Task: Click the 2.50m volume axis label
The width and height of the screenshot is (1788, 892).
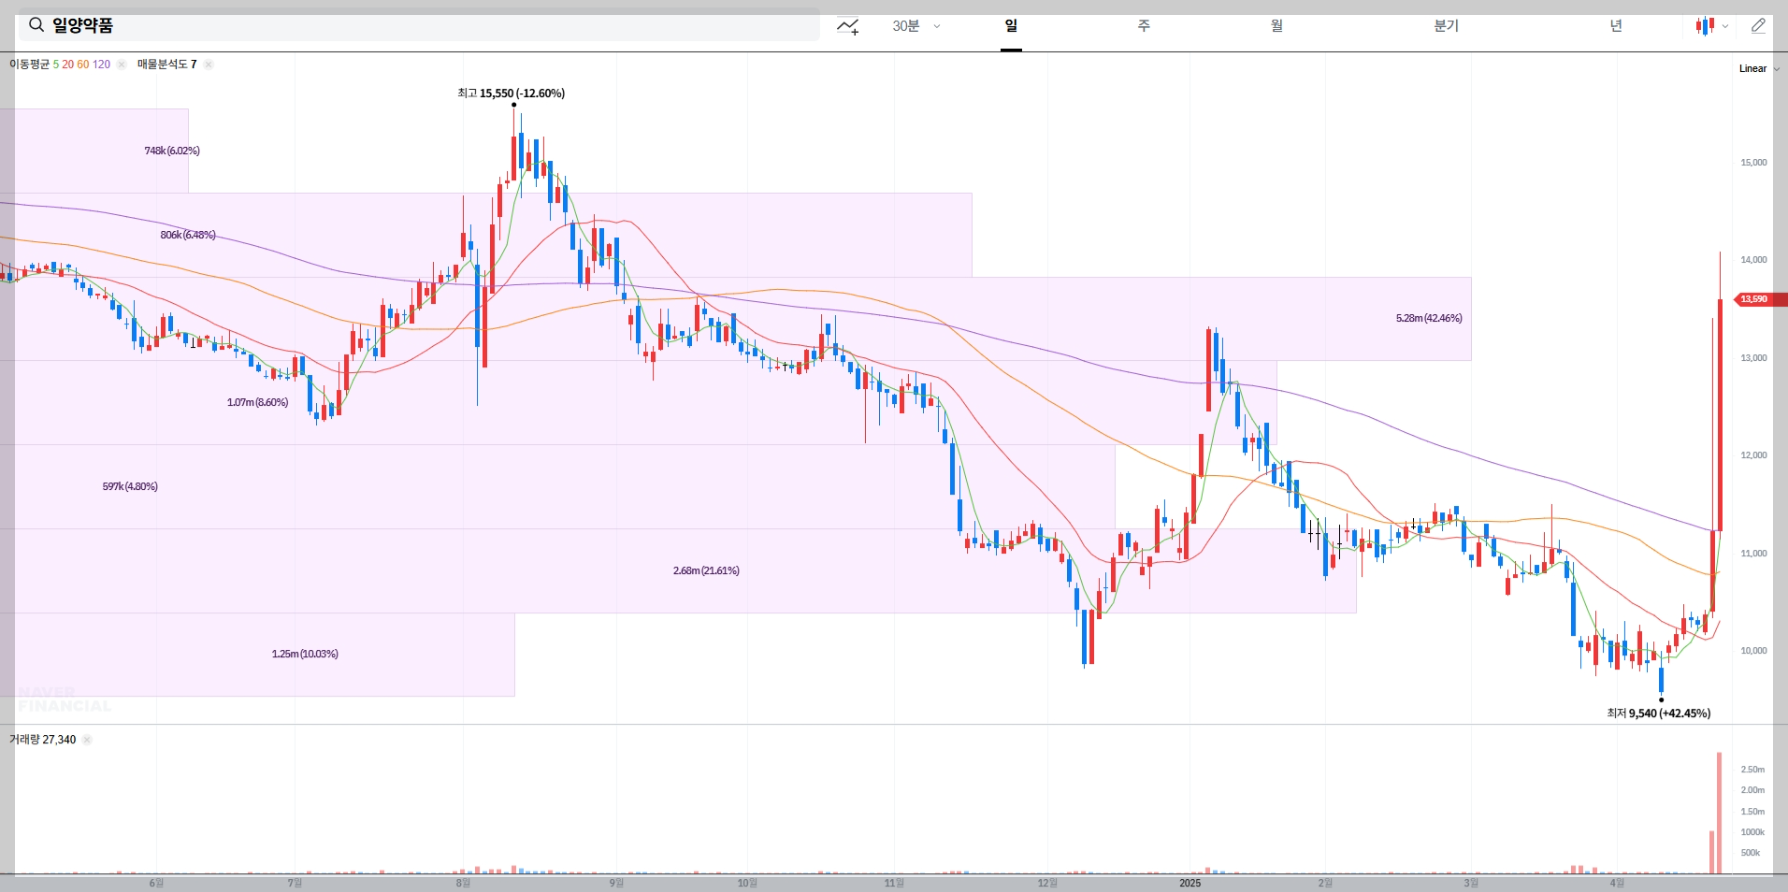Action: tap(1753, 769)
